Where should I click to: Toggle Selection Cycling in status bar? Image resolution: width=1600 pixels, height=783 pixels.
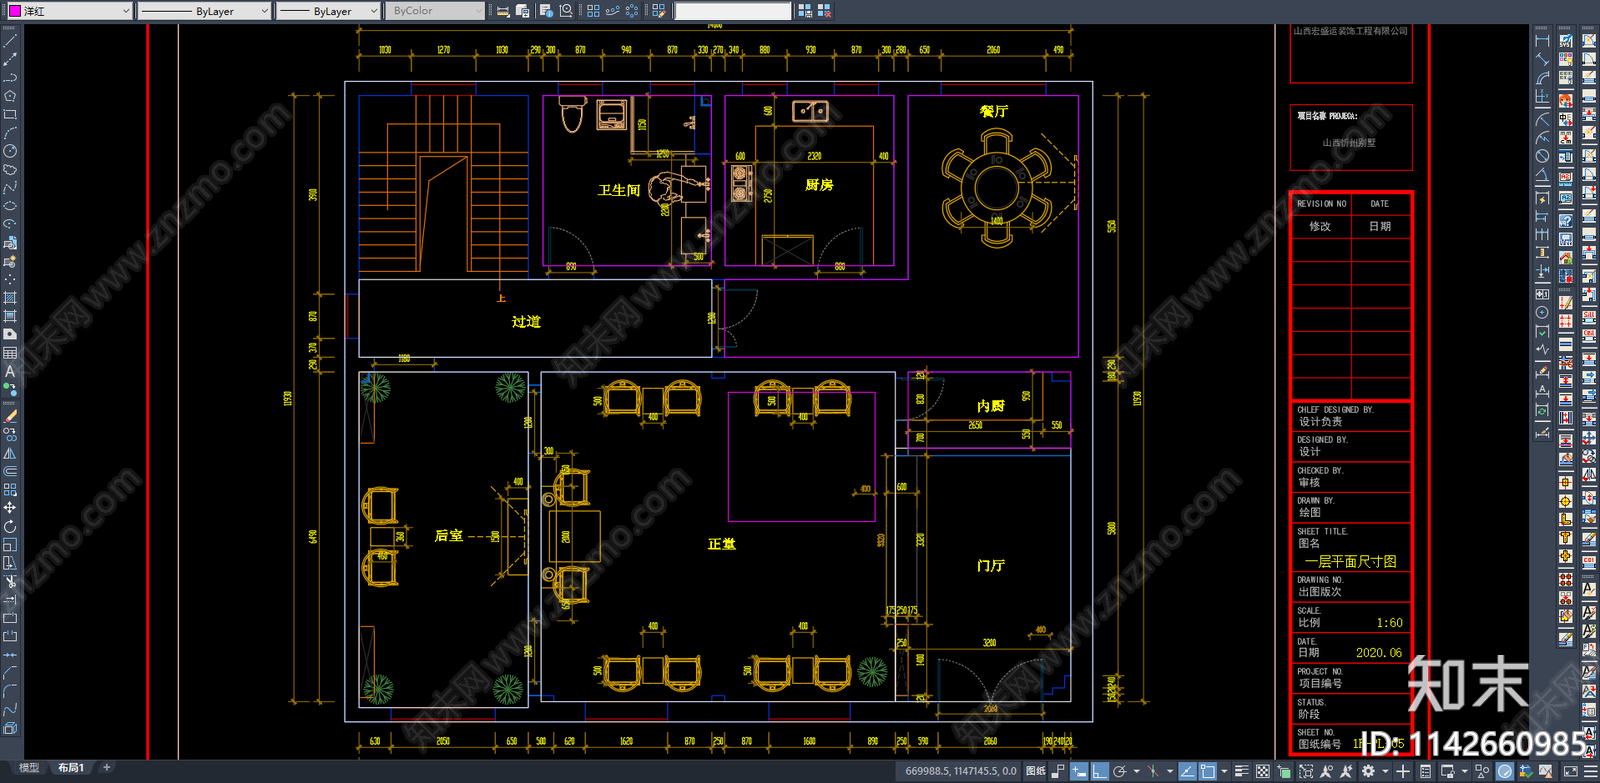pos(1285,771)
